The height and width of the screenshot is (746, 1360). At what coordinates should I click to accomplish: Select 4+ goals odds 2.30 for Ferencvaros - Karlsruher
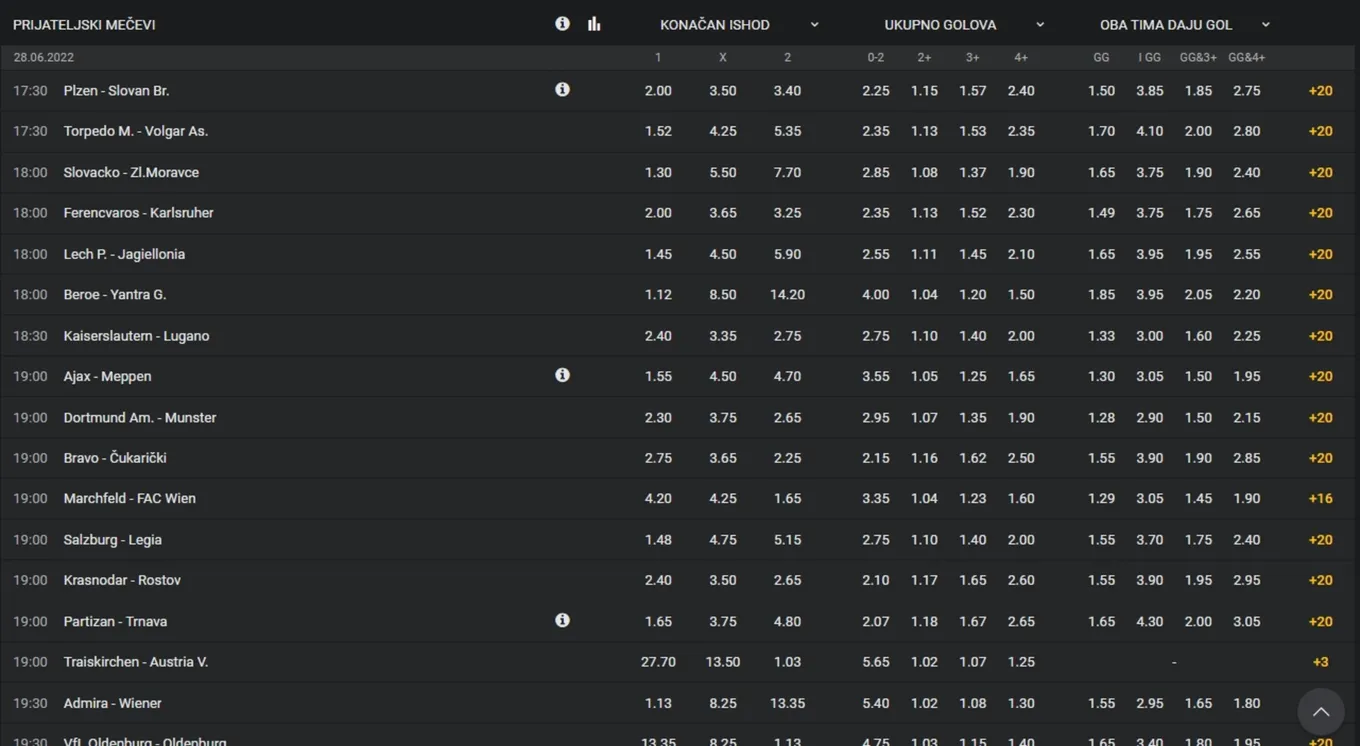[1021, 213]
